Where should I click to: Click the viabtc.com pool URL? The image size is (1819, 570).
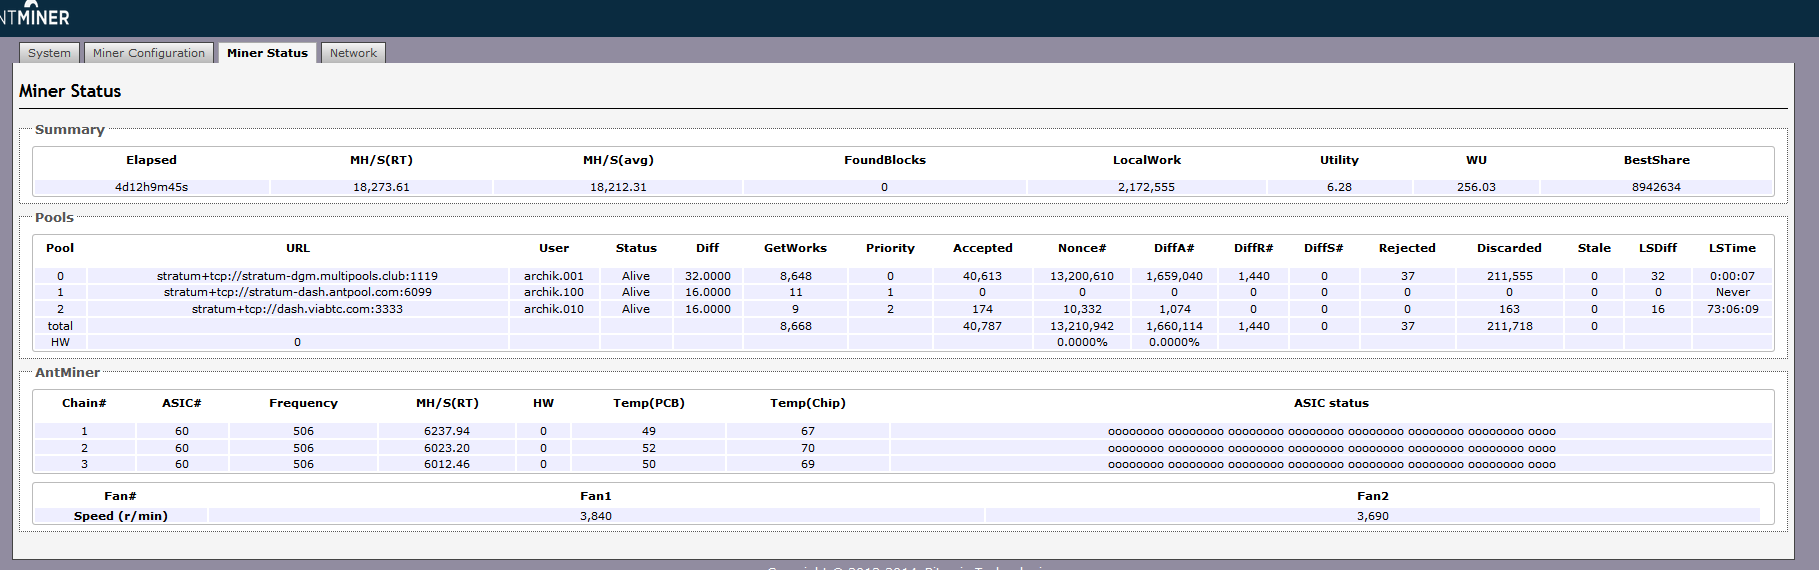297,309
